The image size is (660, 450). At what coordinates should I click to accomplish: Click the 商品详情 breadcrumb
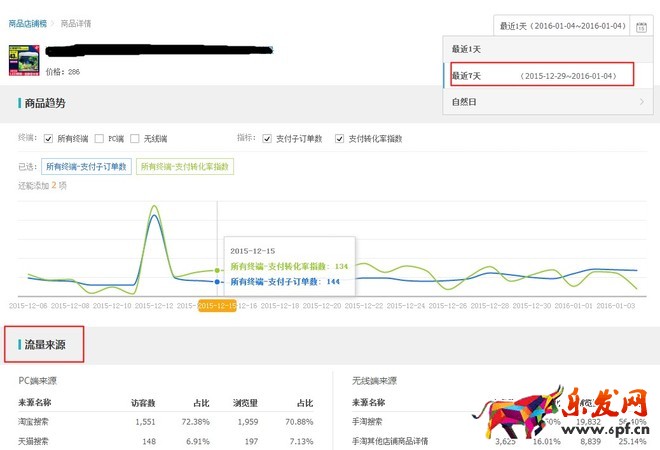(75, 23)
